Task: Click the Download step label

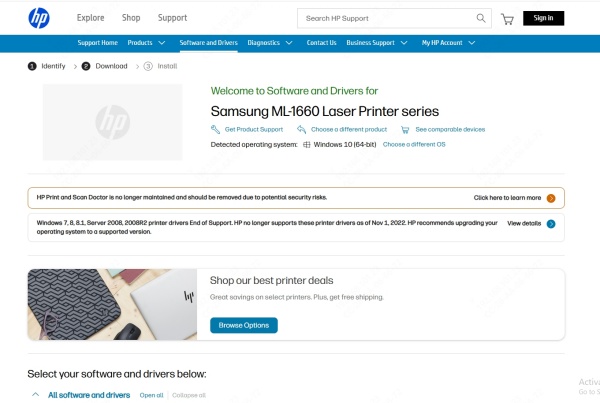Action: pyautogui.click(x=111, y=66)
